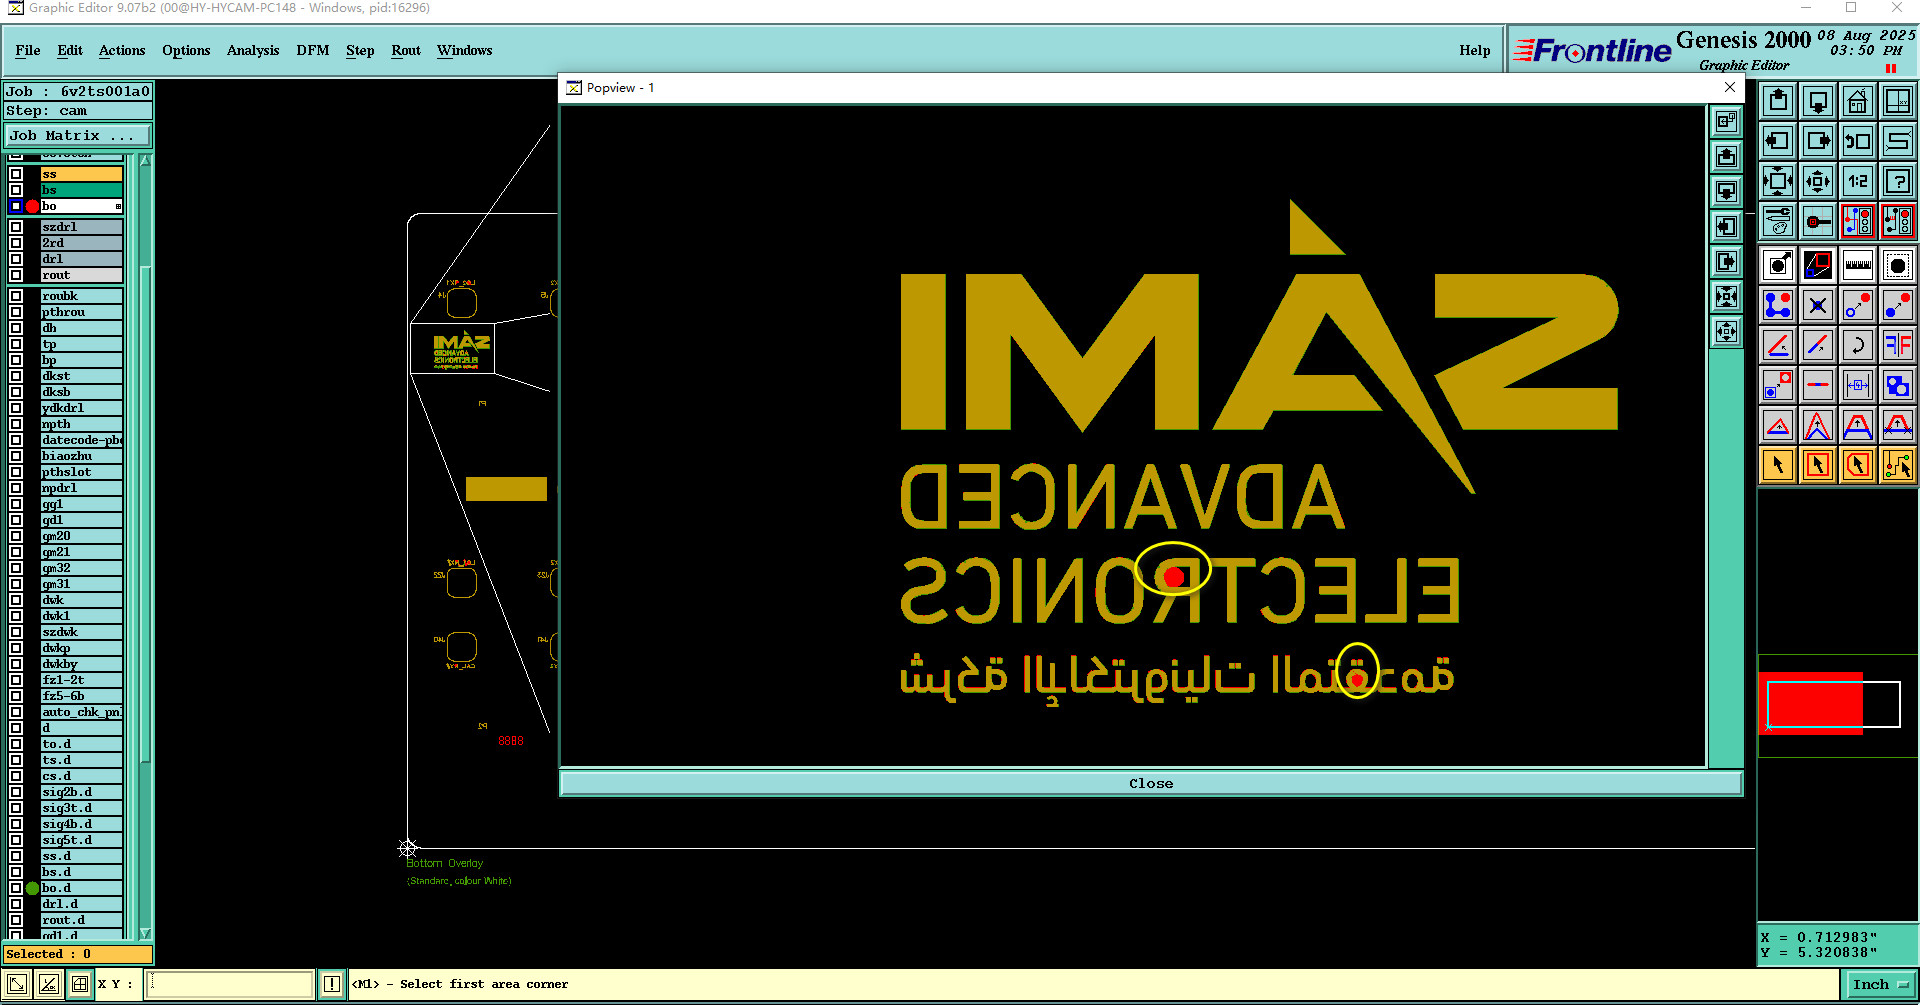Select the octagon feature selection icon
This screenshot has height=1005, width=1920.
(1898, 265)
